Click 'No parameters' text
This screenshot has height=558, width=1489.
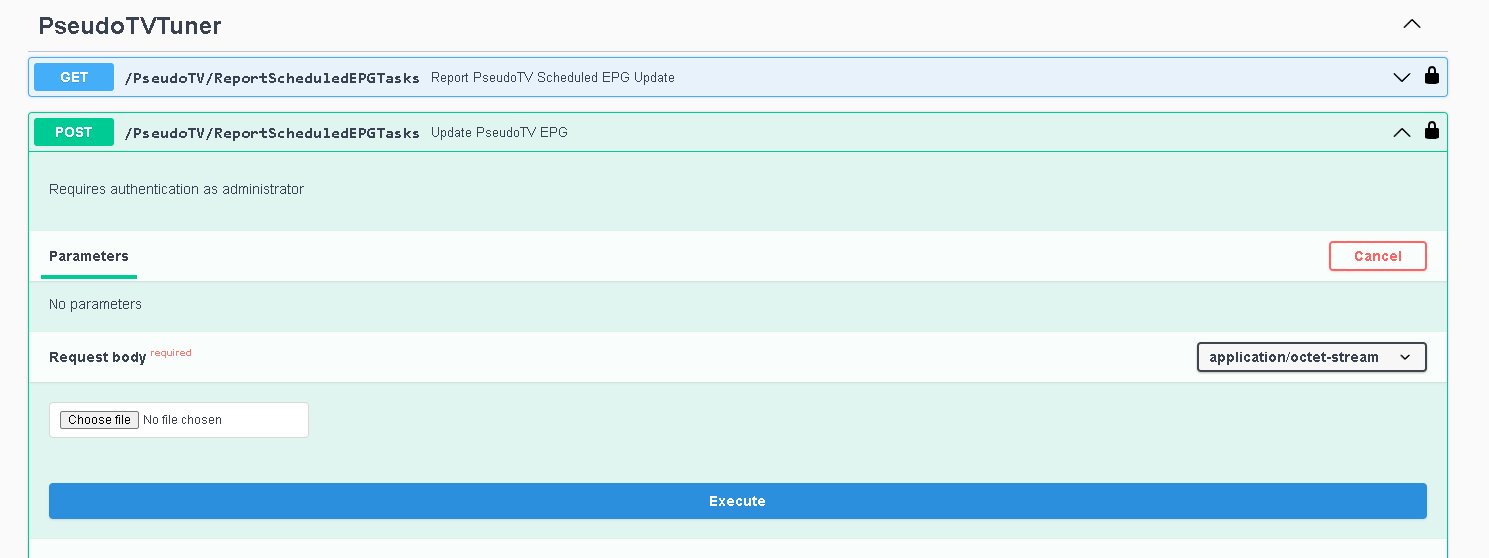point(95,304)
